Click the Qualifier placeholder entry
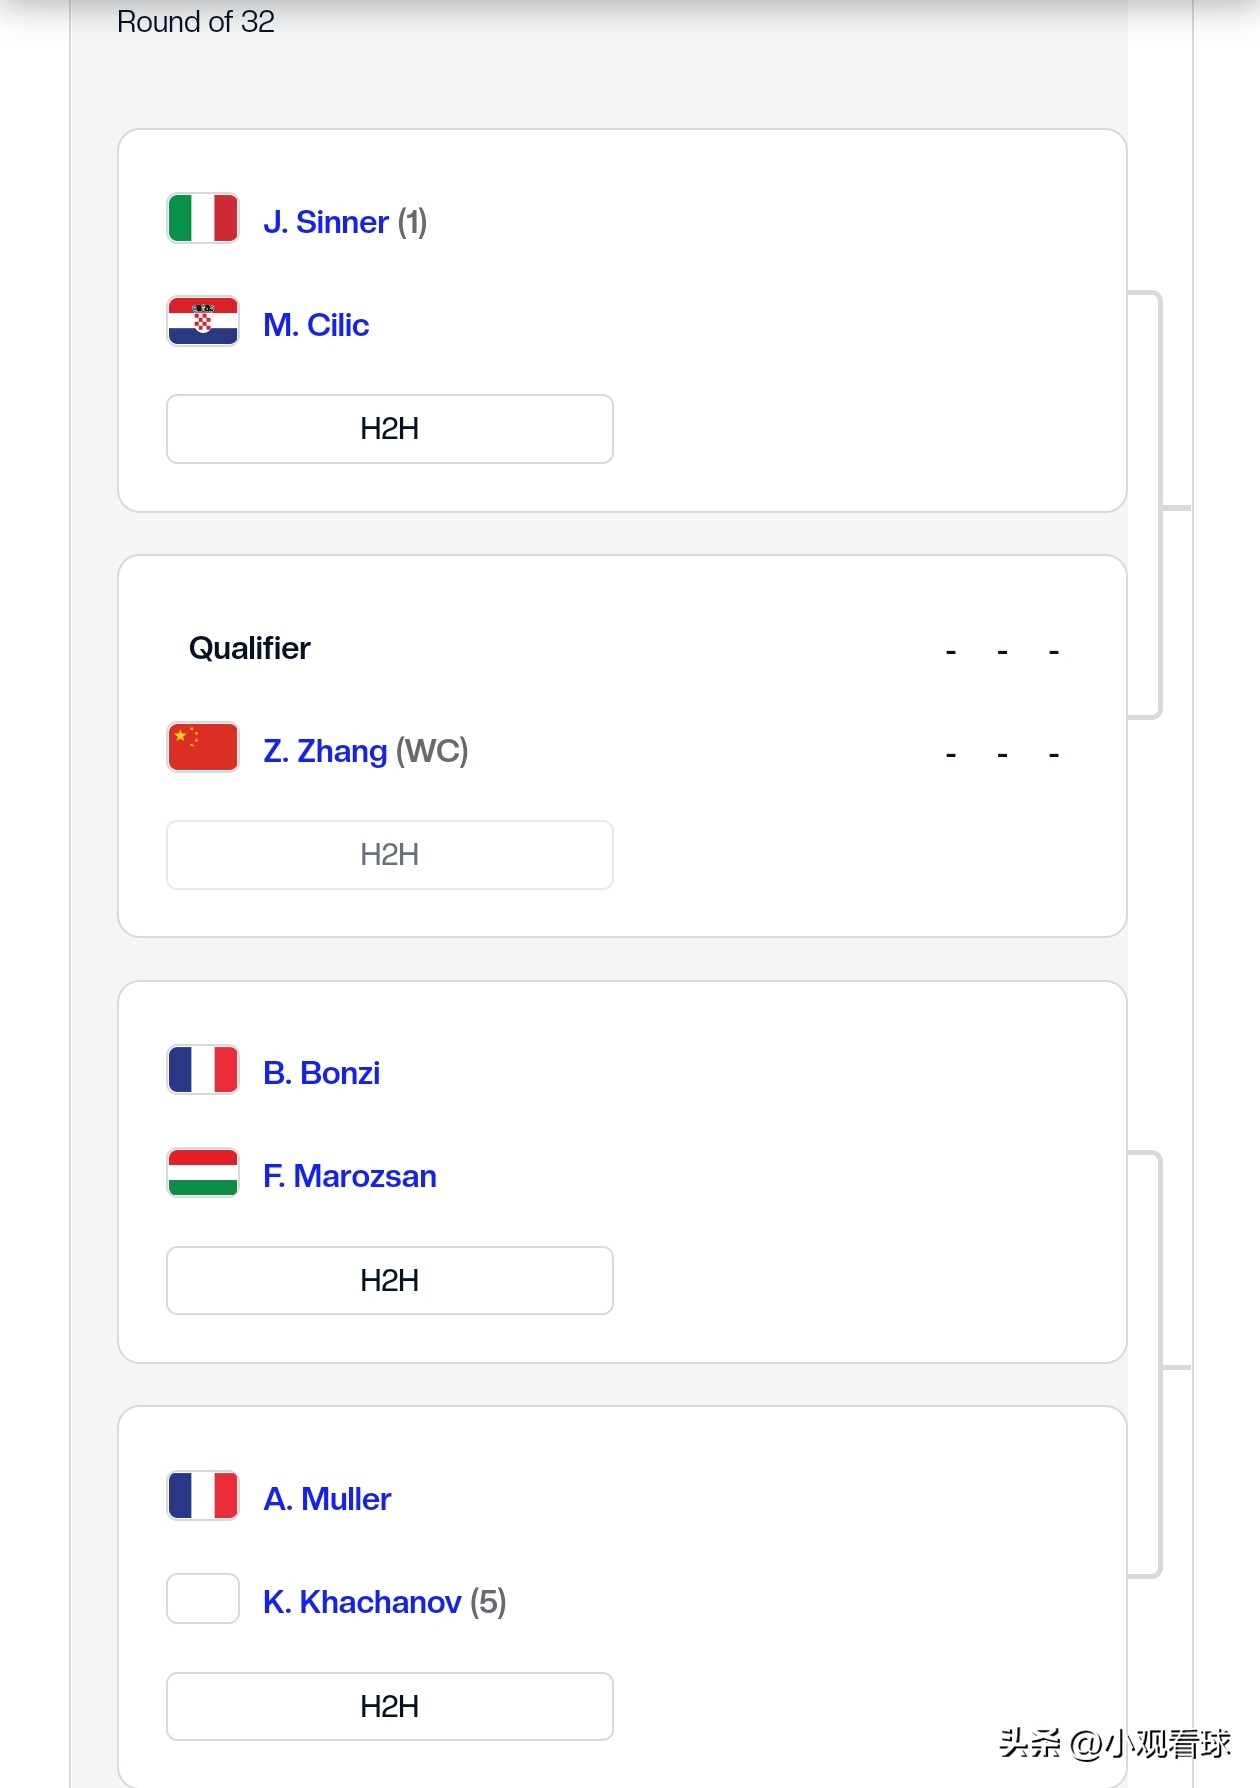The image size is (1260, 1788). click(250, 649)
